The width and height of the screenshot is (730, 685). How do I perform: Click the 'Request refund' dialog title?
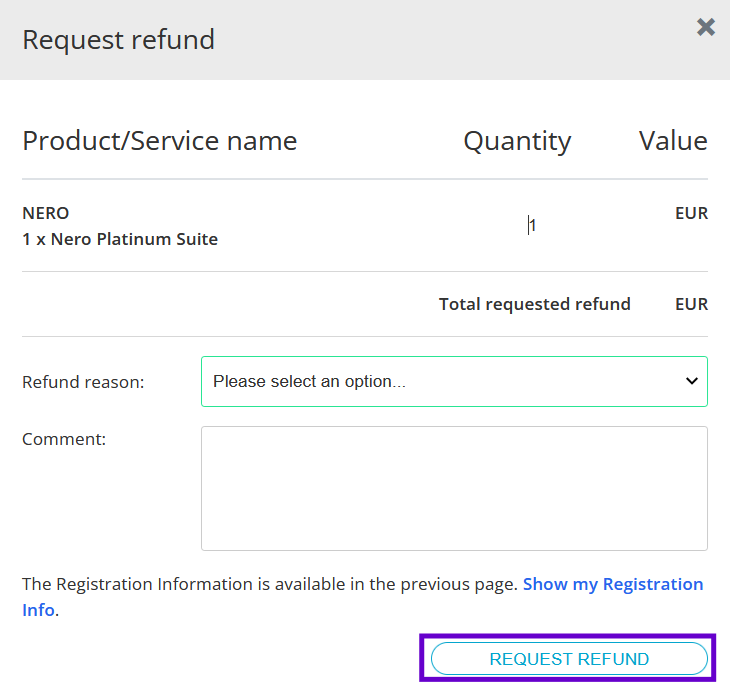[119, 40]
